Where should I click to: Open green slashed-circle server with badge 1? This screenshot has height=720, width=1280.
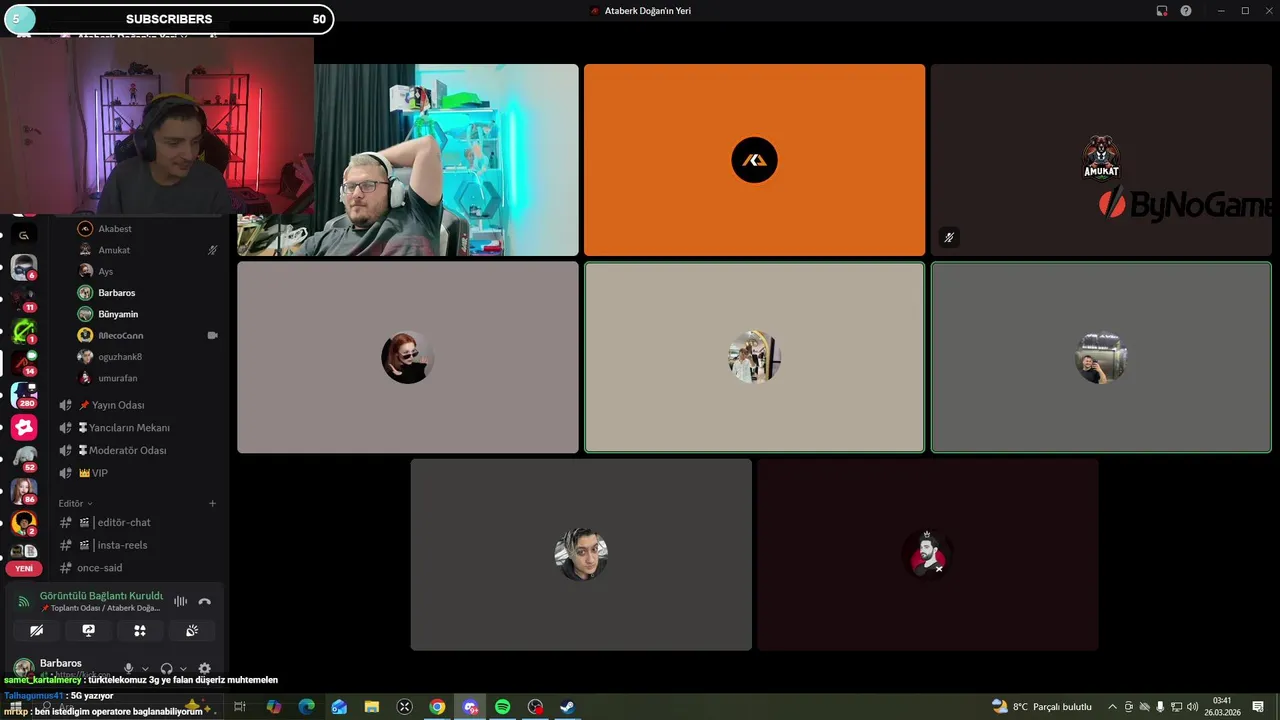pos(24,330)
